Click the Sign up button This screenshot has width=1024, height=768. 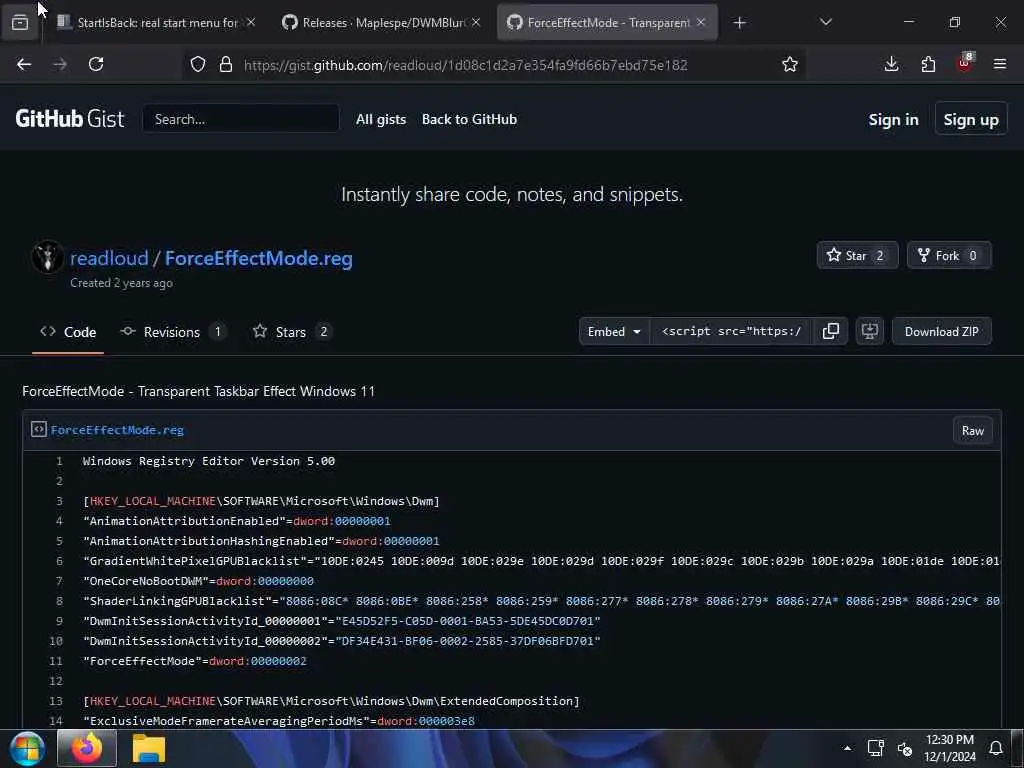(971, 120)
